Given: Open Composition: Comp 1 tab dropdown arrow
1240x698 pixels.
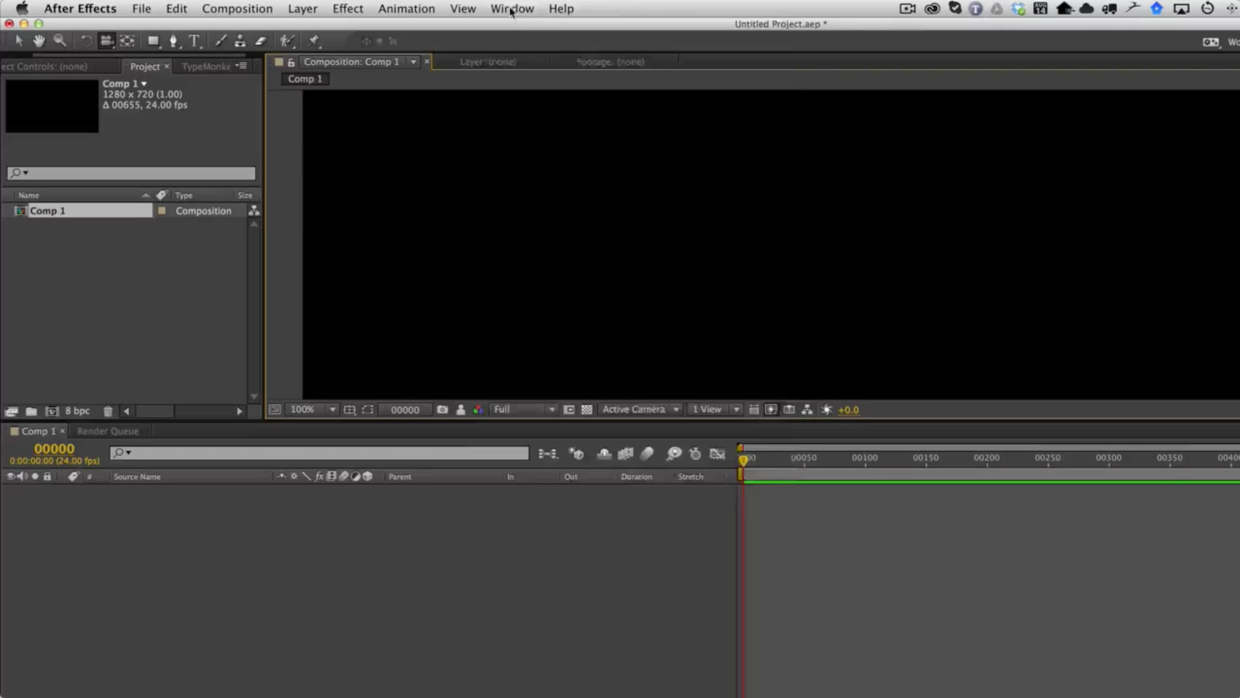Looking at the screenshot, I should [413, 62].
